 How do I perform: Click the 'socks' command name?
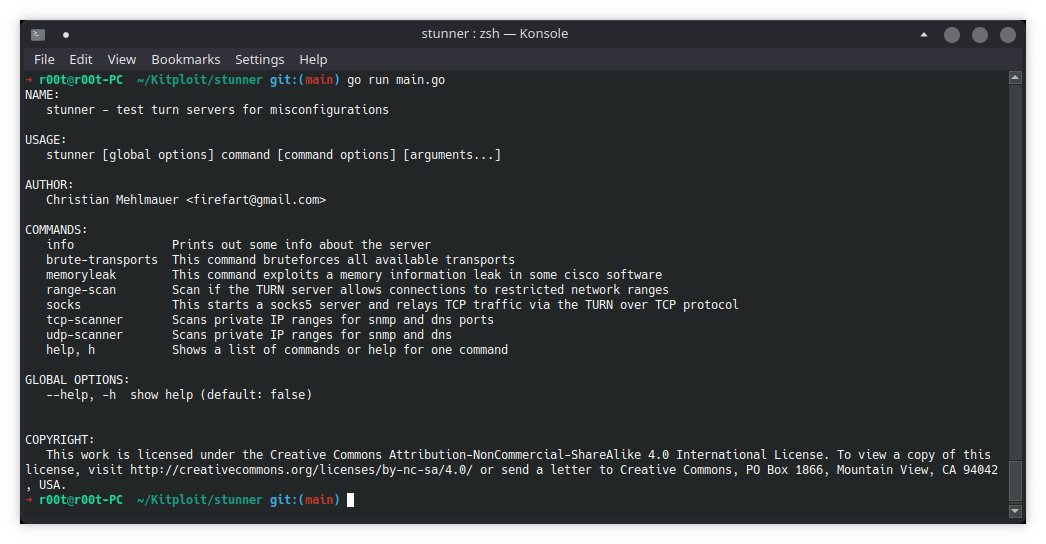(63, 304)
